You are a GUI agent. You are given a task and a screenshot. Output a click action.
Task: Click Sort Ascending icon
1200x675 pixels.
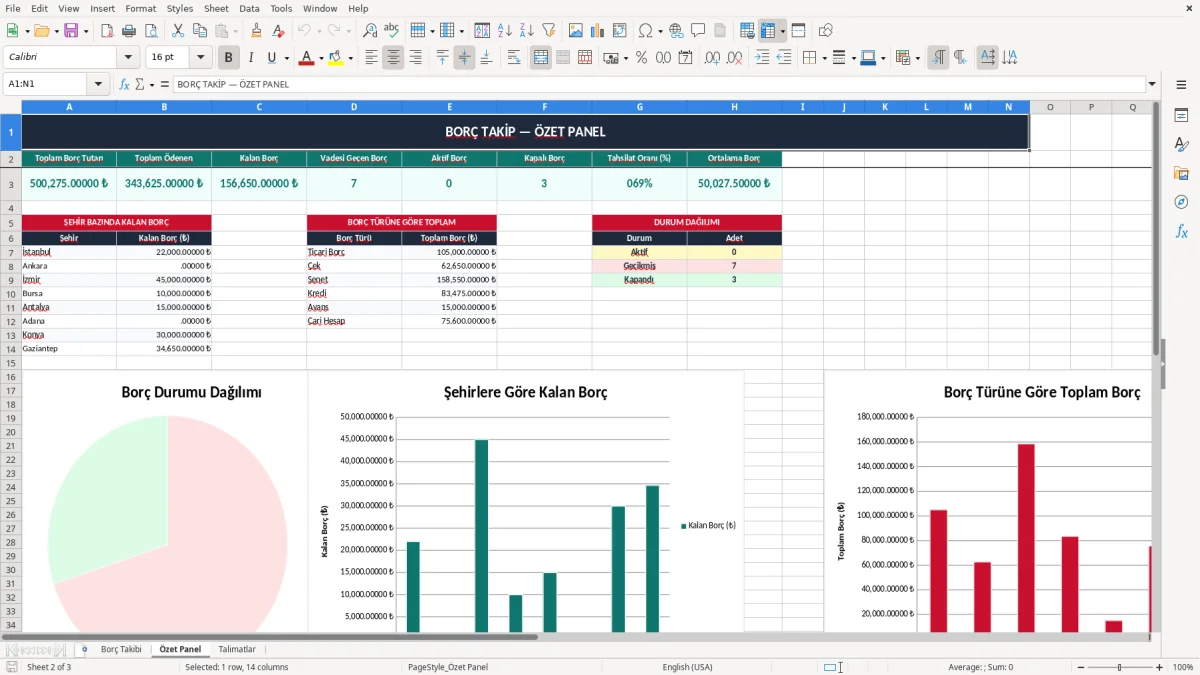coord(505,31)
